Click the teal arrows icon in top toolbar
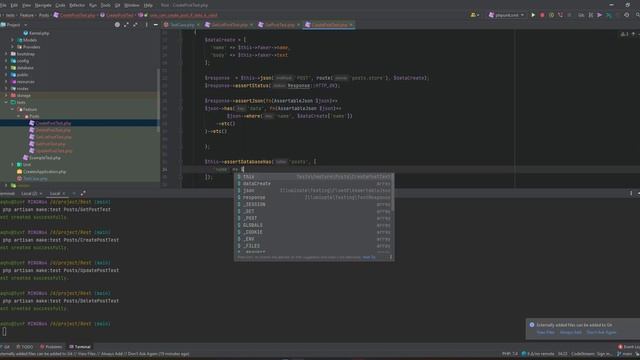This screenshot has width=640, height=360. coord(609,15)
